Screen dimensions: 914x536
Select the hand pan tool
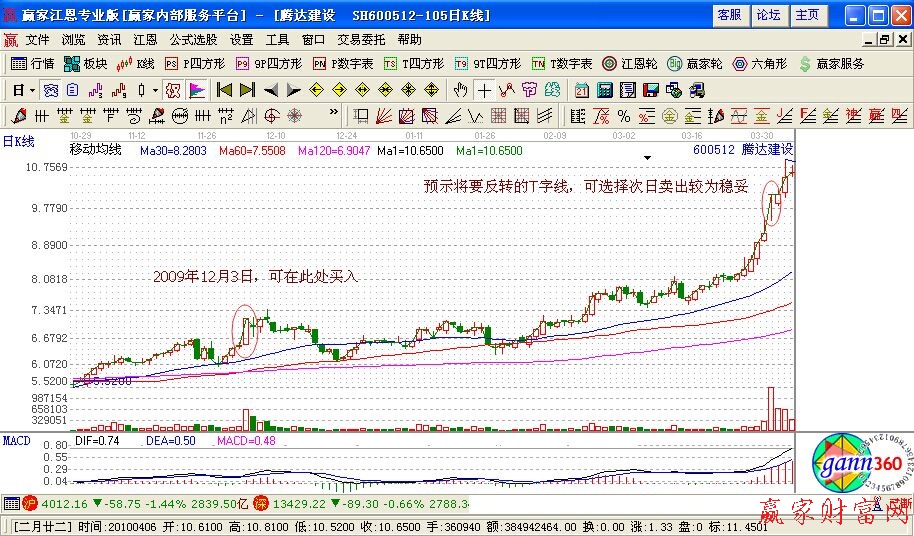point(460,89)
